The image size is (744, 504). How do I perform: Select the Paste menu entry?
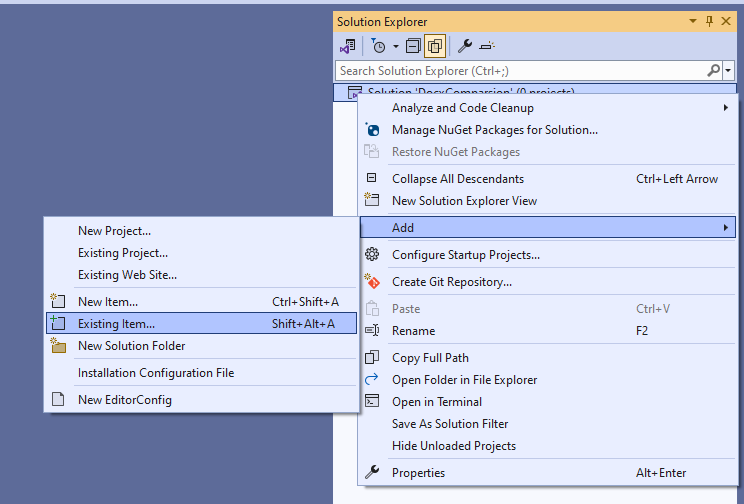click(548, 309)
